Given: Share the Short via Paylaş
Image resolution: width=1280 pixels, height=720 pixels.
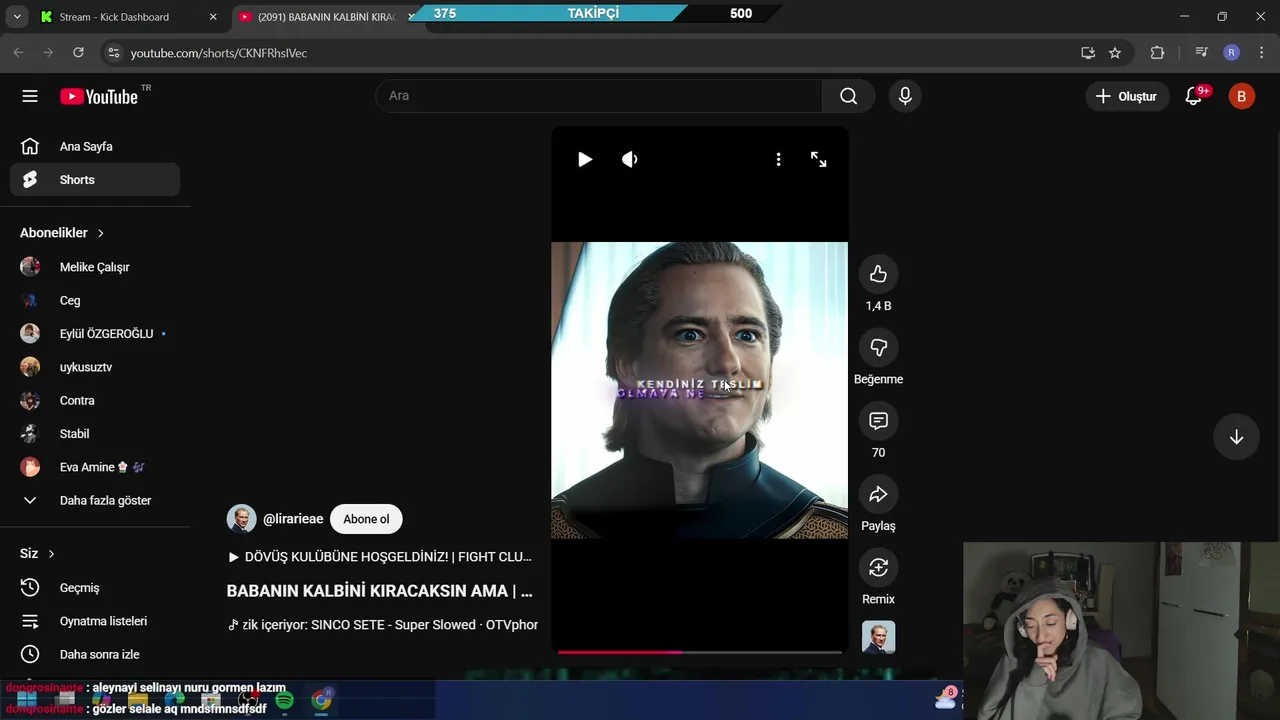Looking at the screenshot, I should coord(878,494).
